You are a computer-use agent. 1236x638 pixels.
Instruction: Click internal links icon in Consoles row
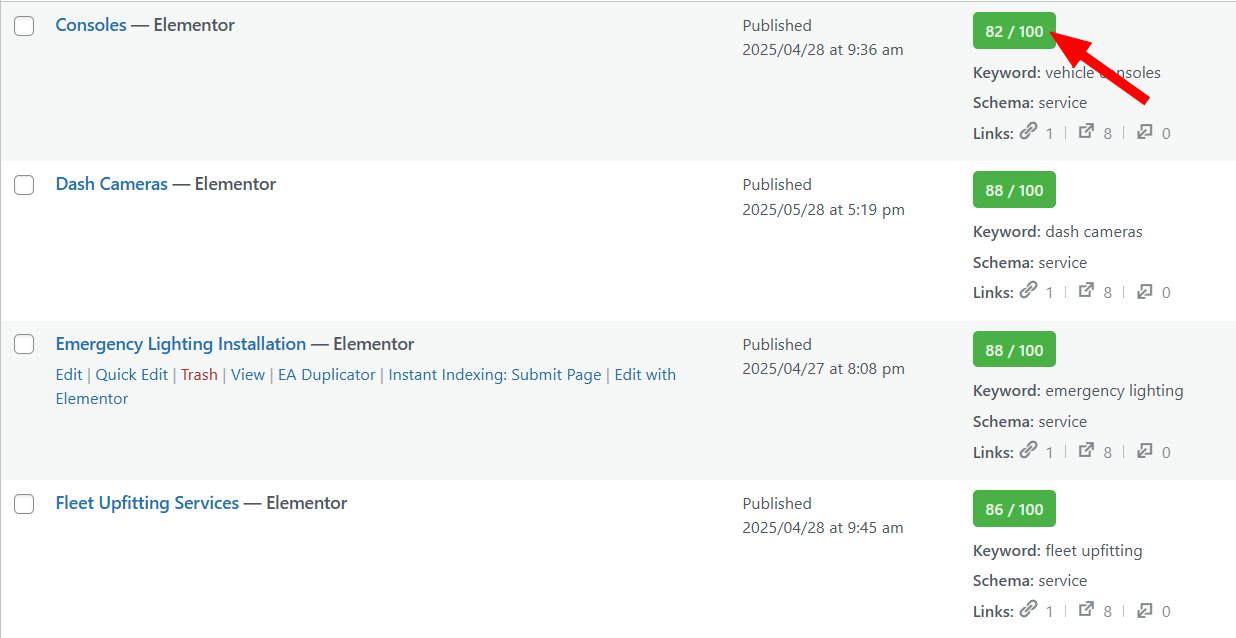point(1028,131)
